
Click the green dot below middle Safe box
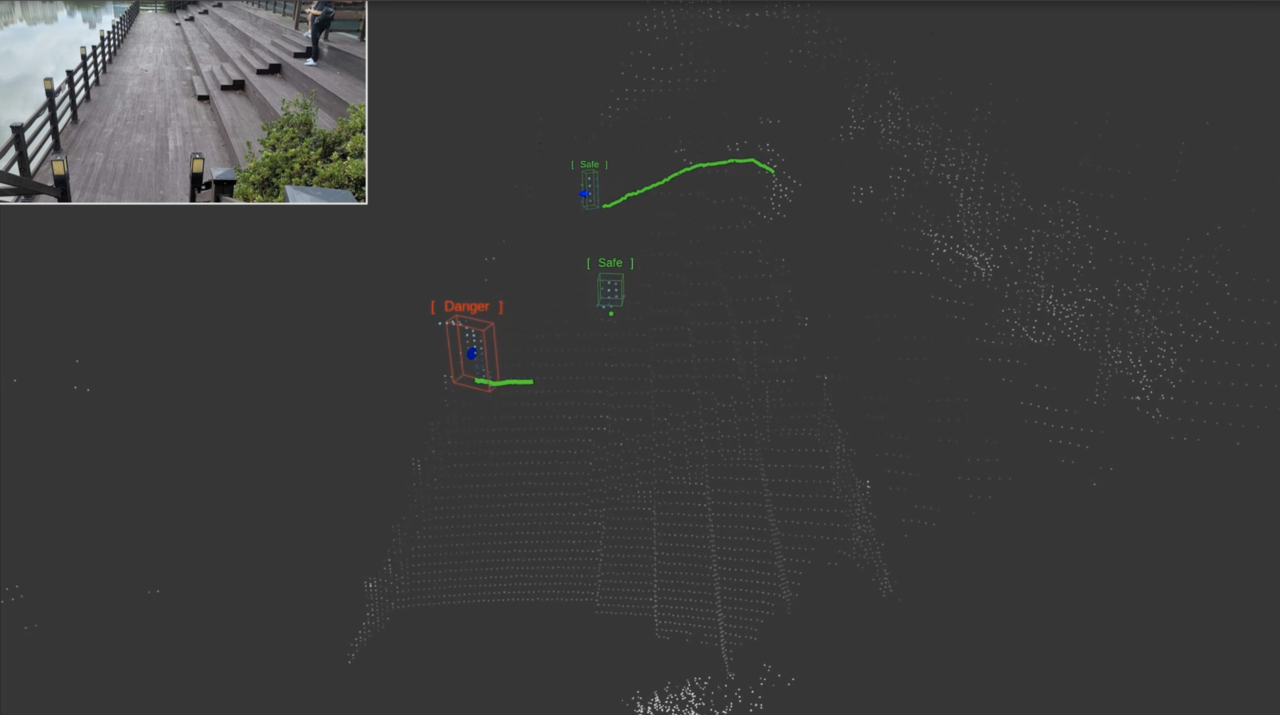coord(611,313)
